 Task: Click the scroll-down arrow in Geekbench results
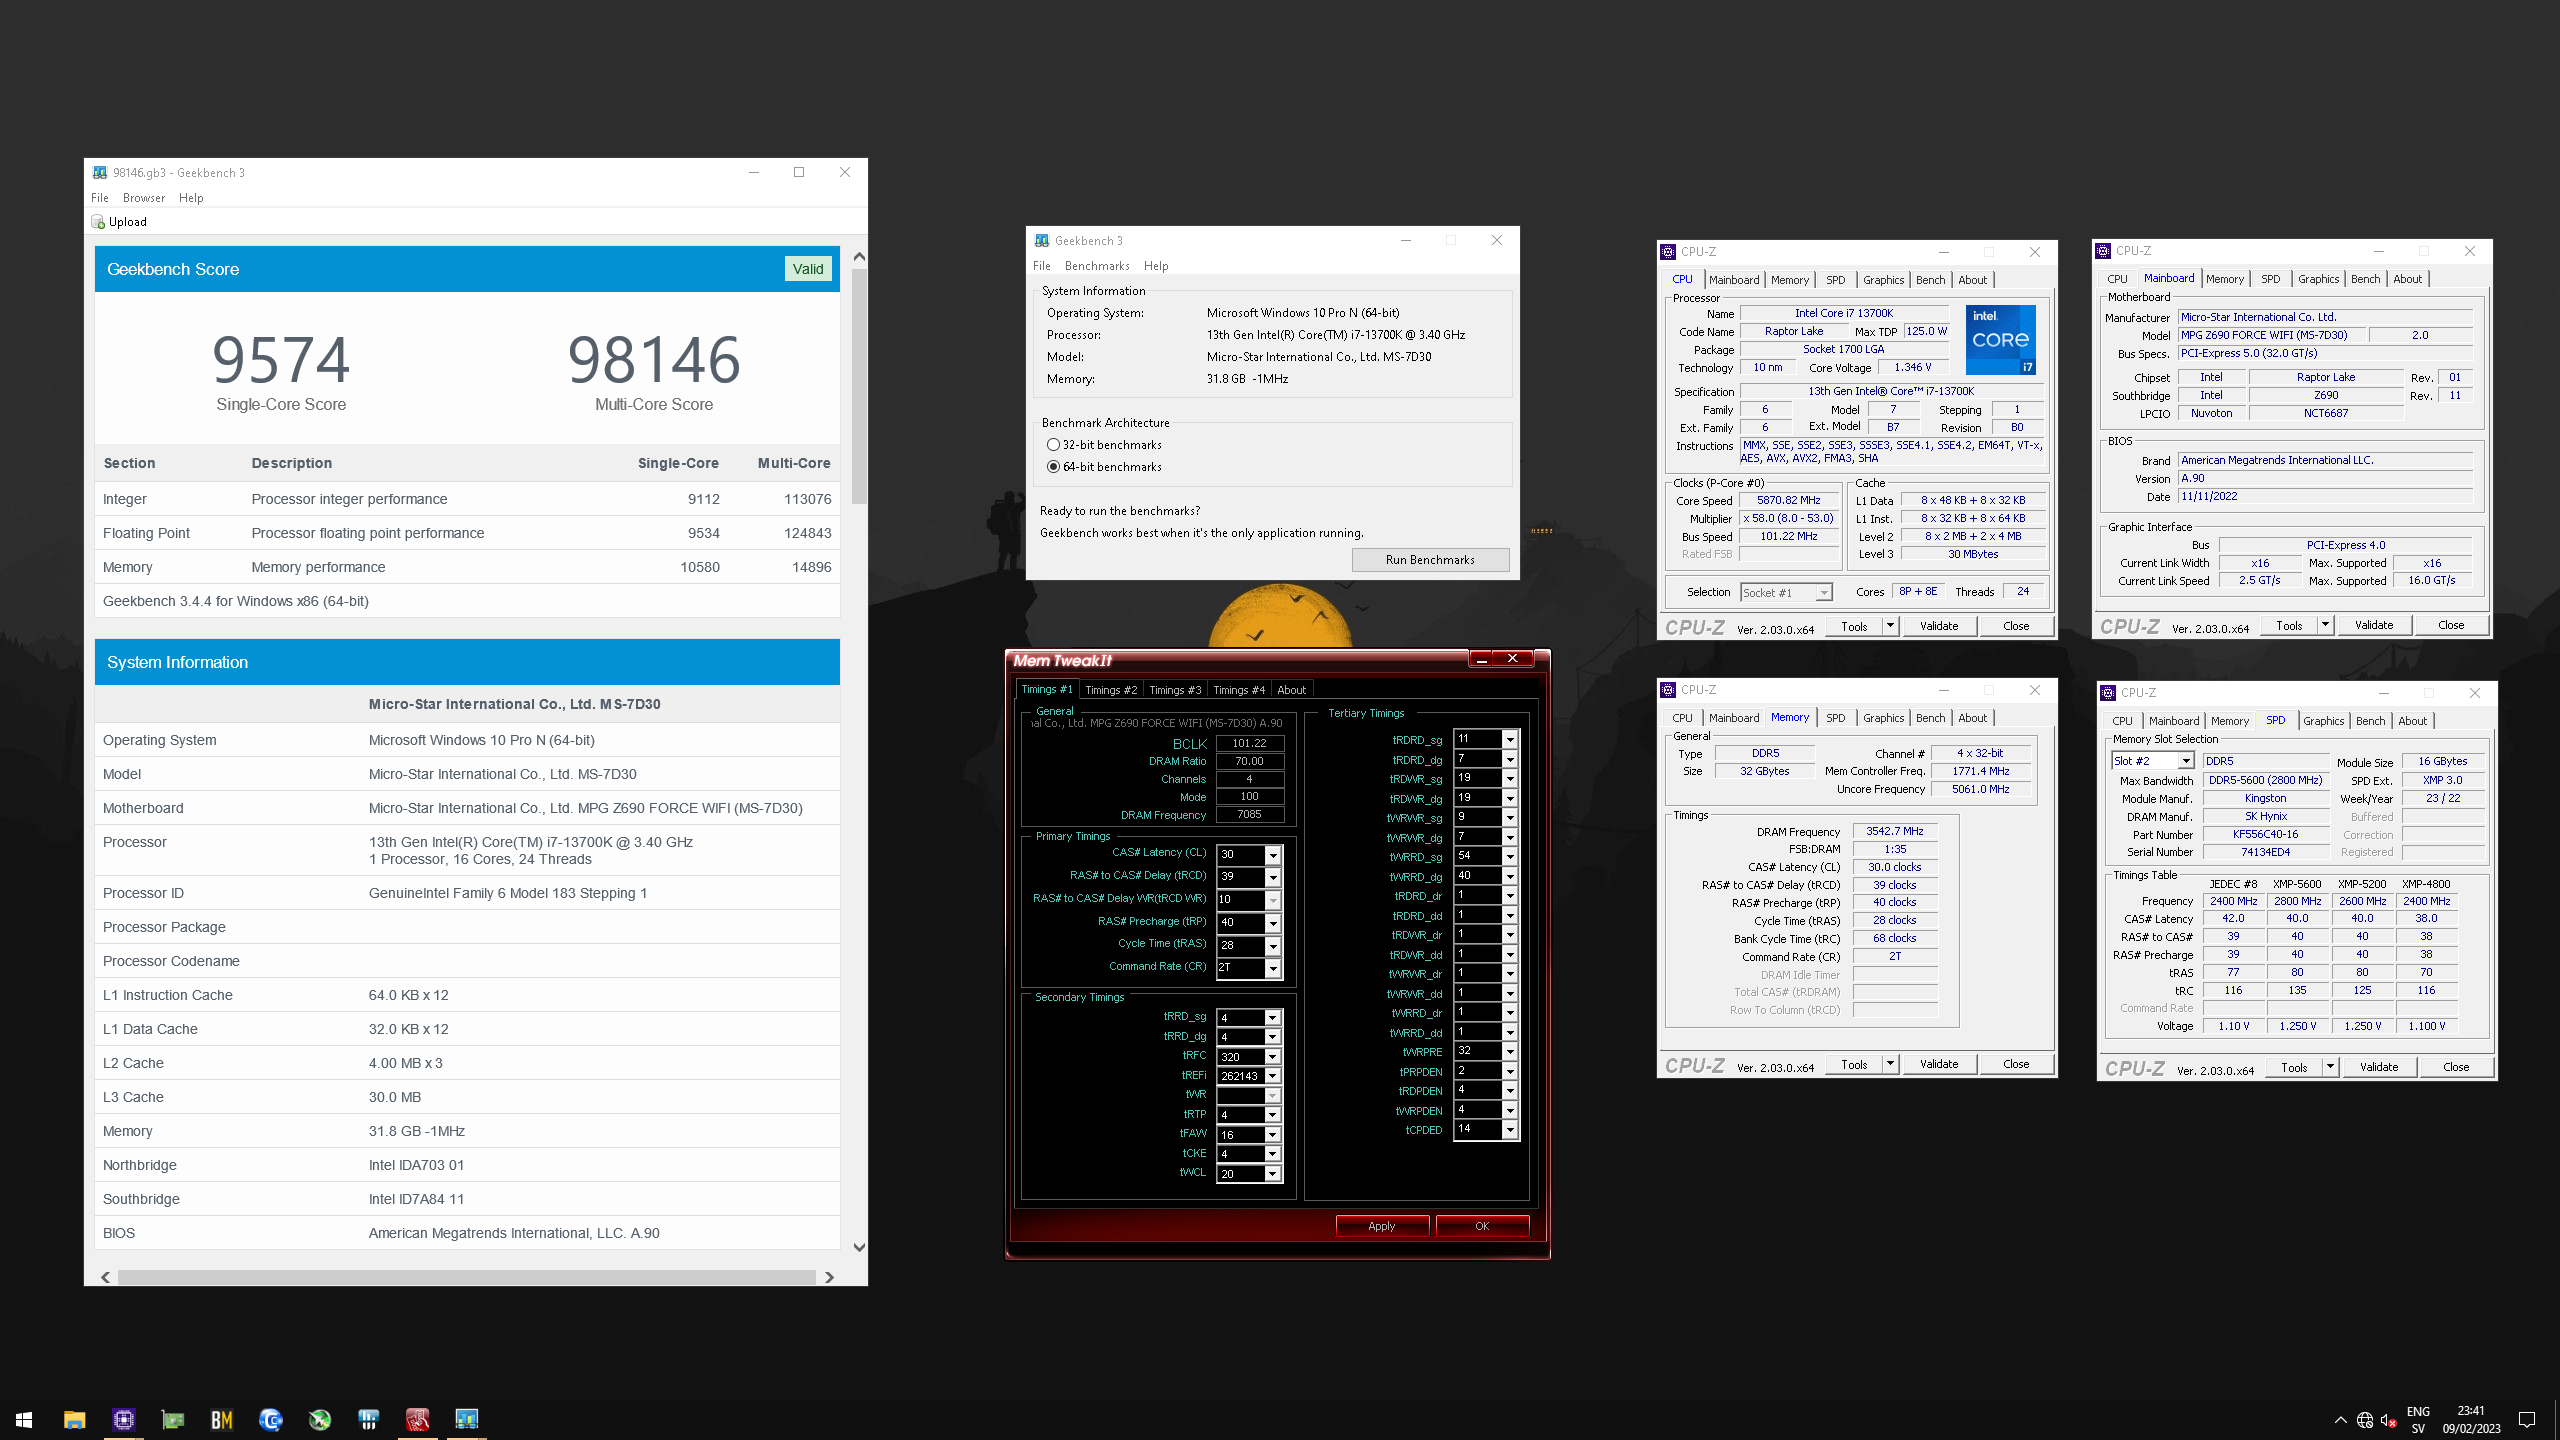[x=859, y=1247]
